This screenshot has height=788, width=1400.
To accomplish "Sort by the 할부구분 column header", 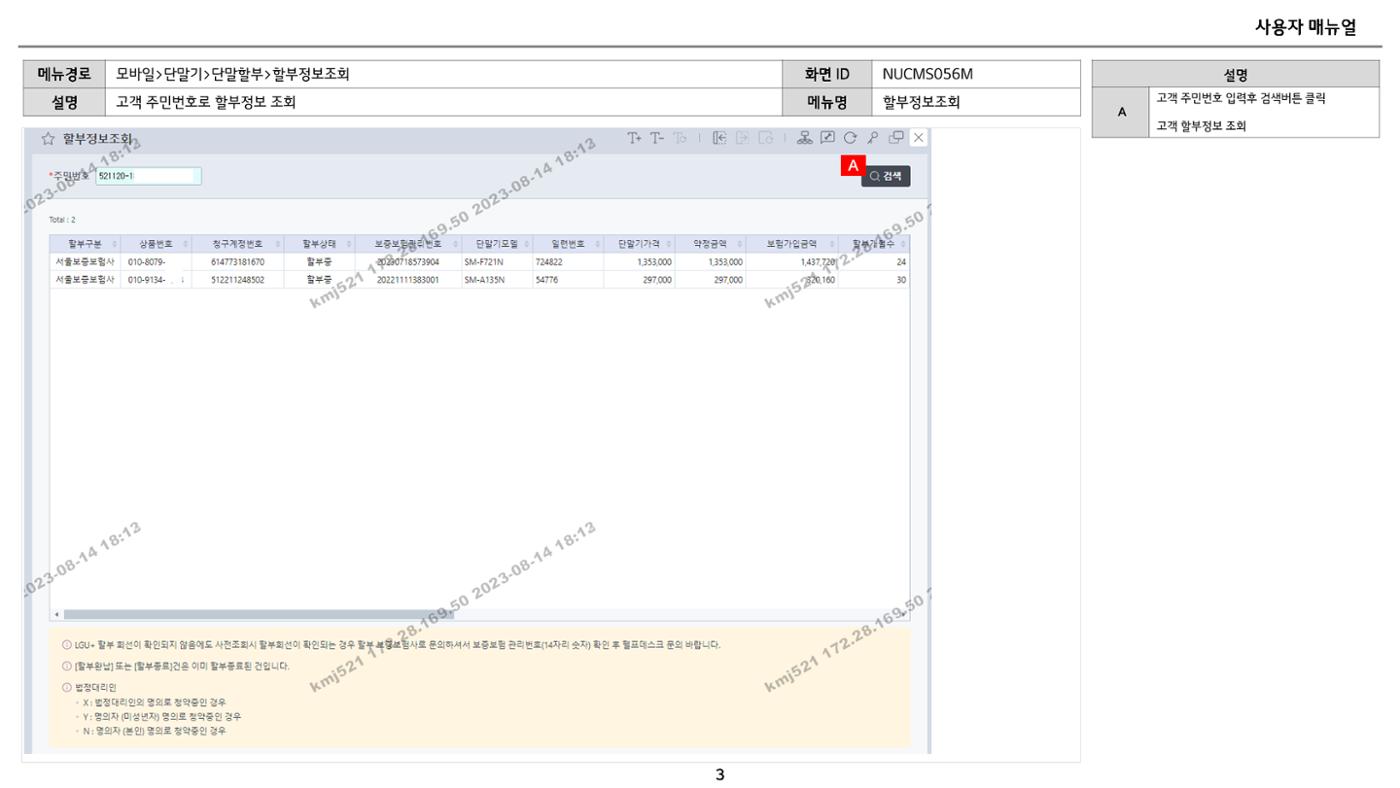I will click(x=84, y=243).
